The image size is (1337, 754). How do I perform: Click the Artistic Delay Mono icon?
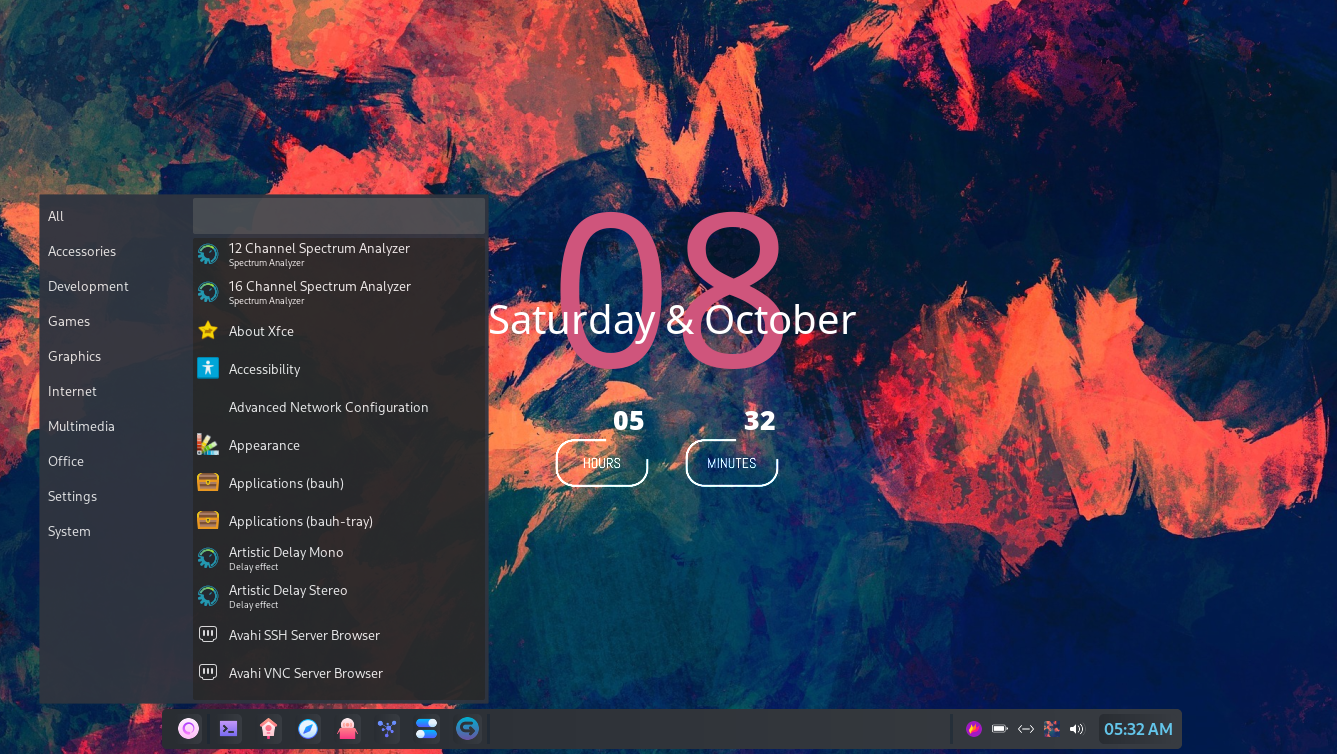(208, 558)
